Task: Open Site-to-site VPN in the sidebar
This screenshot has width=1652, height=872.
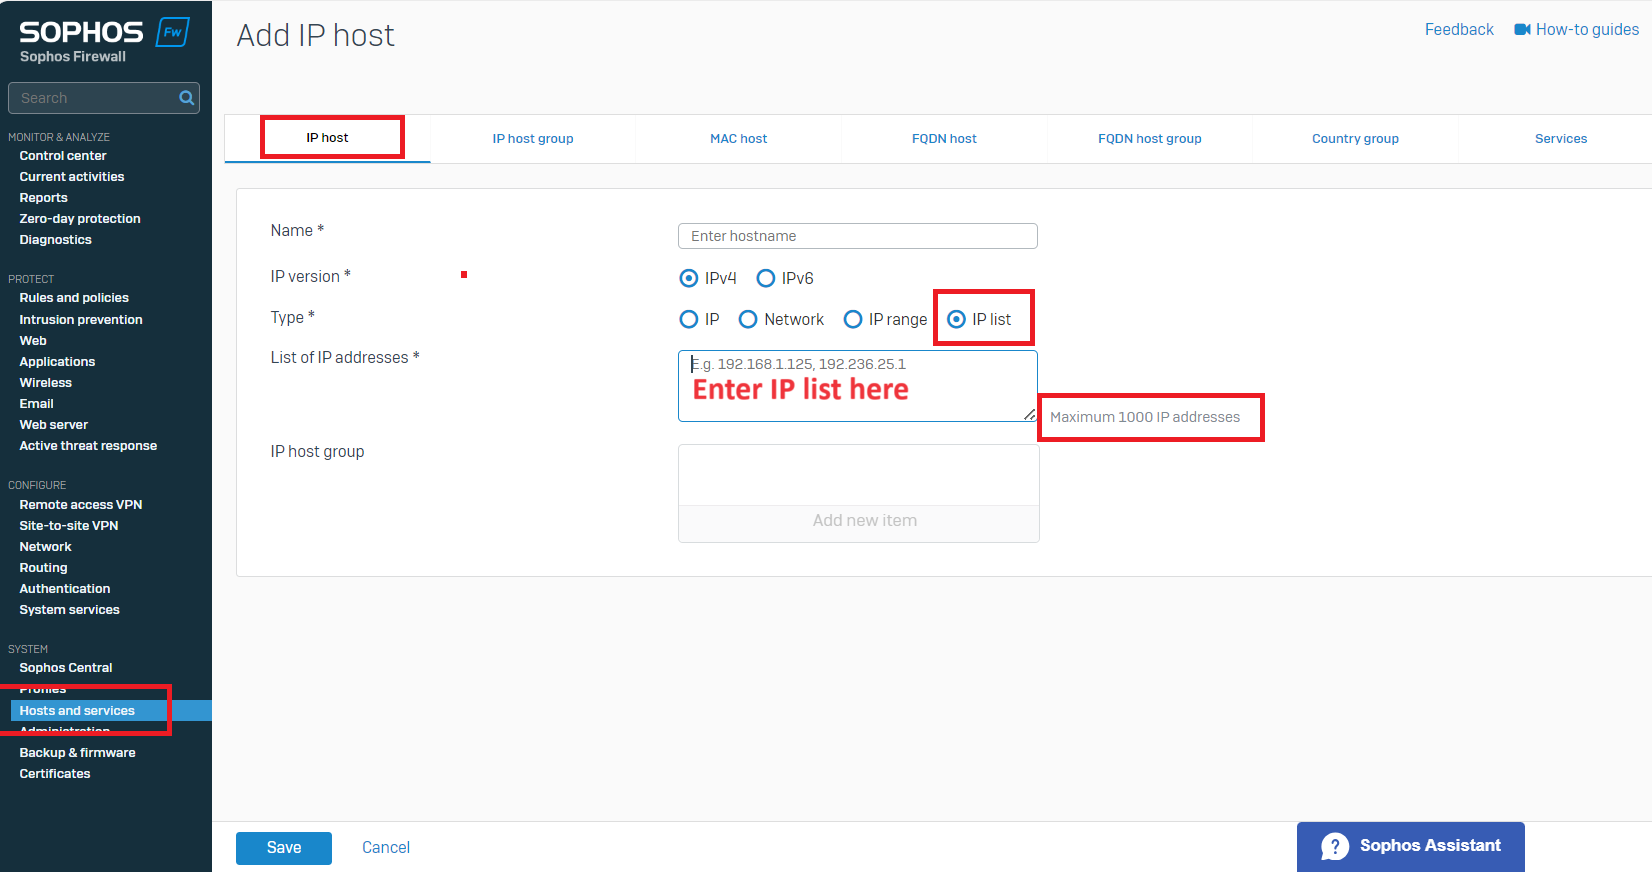Action: pyautogui.click(x=69, y=526)
